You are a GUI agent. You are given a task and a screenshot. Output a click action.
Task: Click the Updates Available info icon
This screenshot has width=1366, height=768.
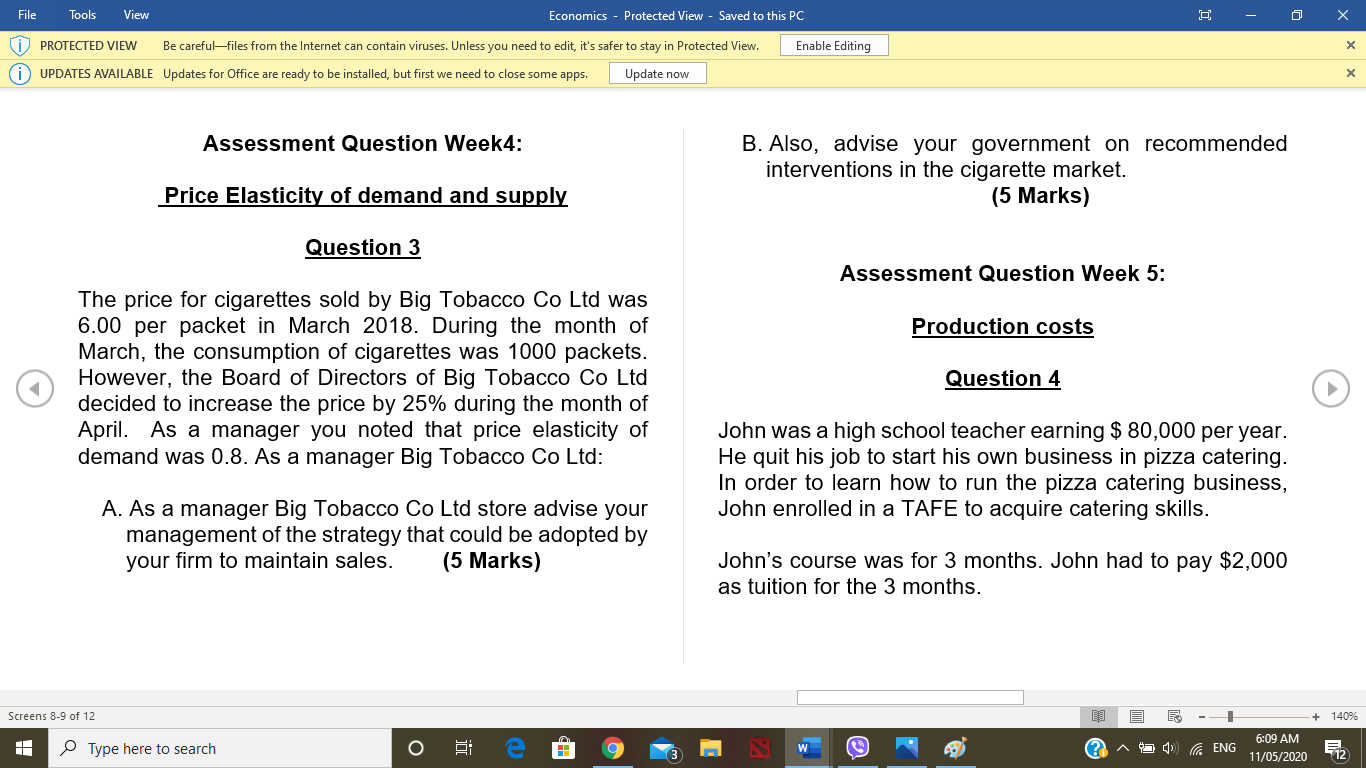point(19,73)
